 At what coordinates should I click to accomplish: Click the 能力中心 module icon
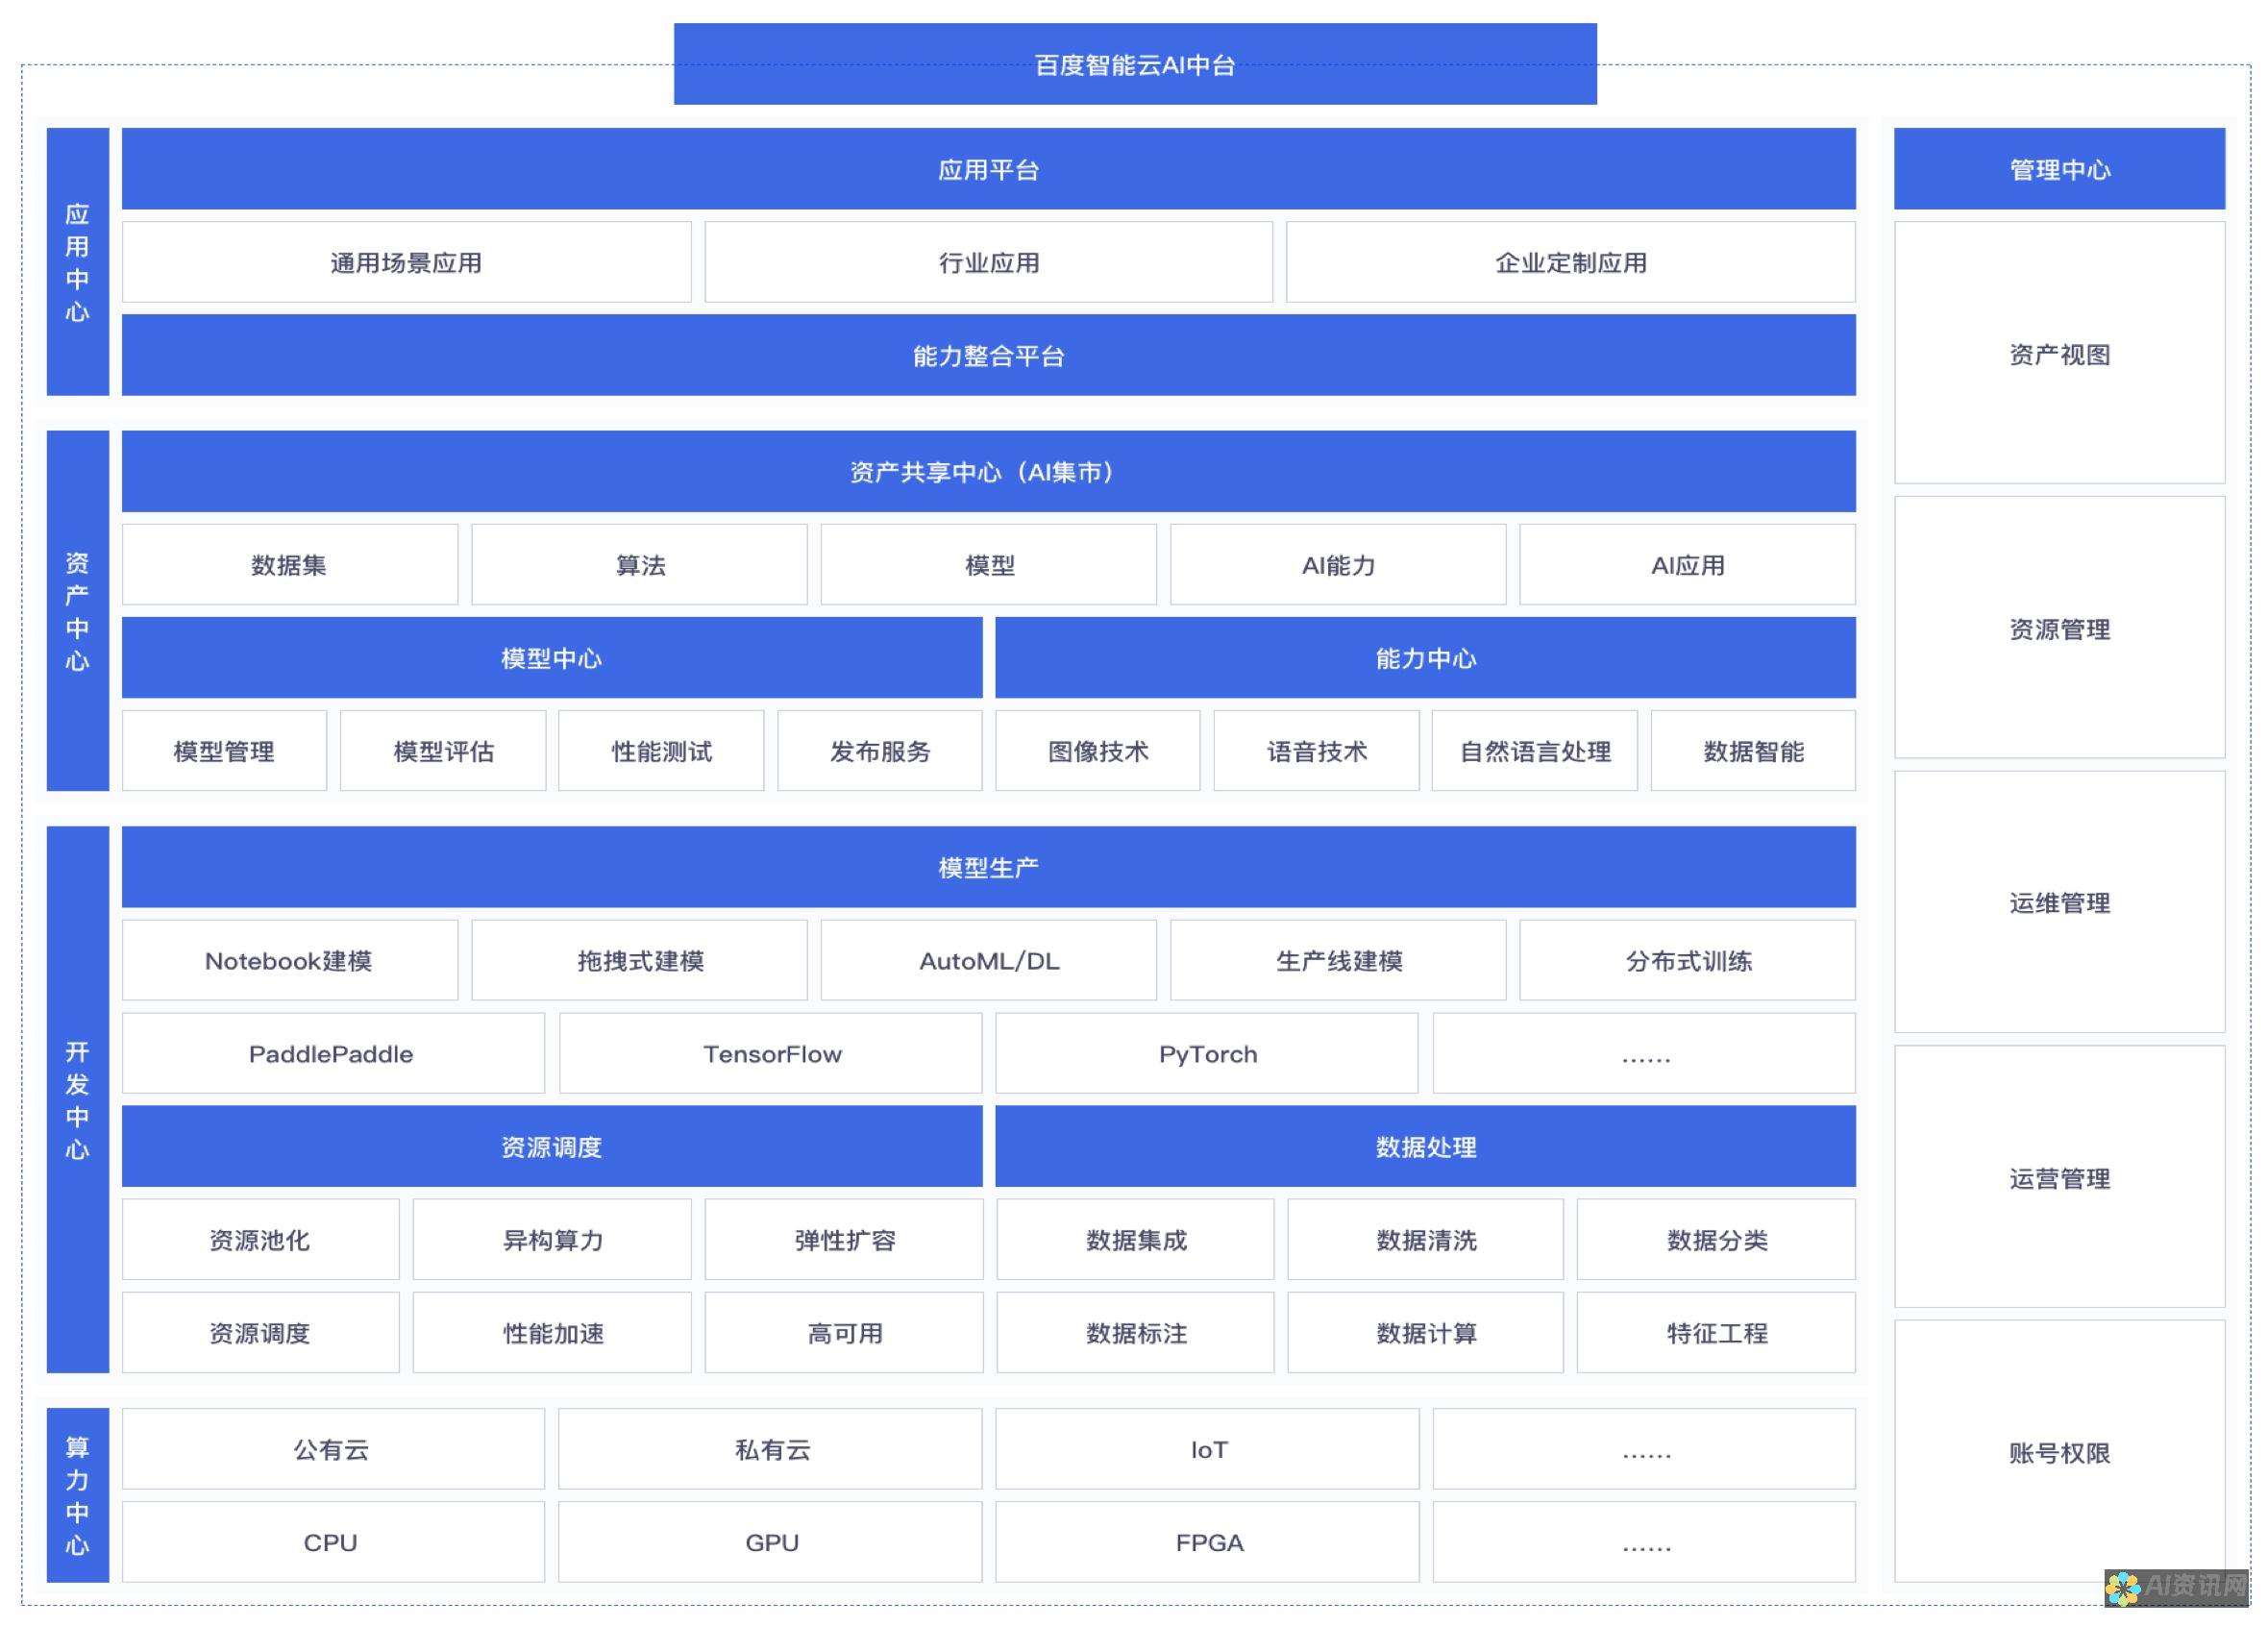click(x=1424, y=658)
